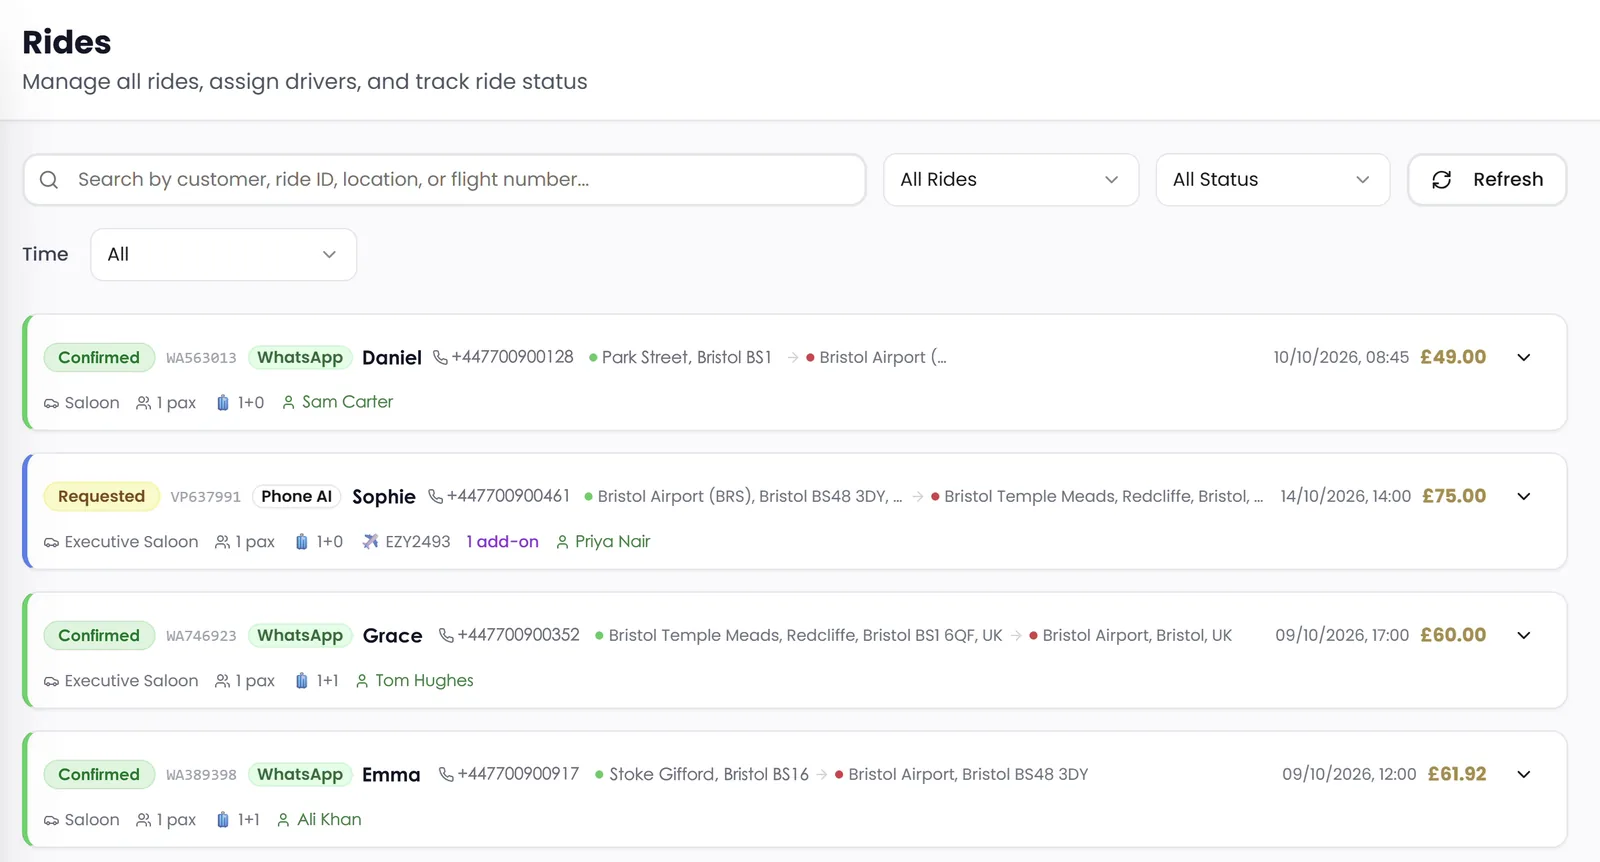Click the car icon in Grace's ride
Image resolution: width=1600 pixels, height=862 pixels.
51,681
